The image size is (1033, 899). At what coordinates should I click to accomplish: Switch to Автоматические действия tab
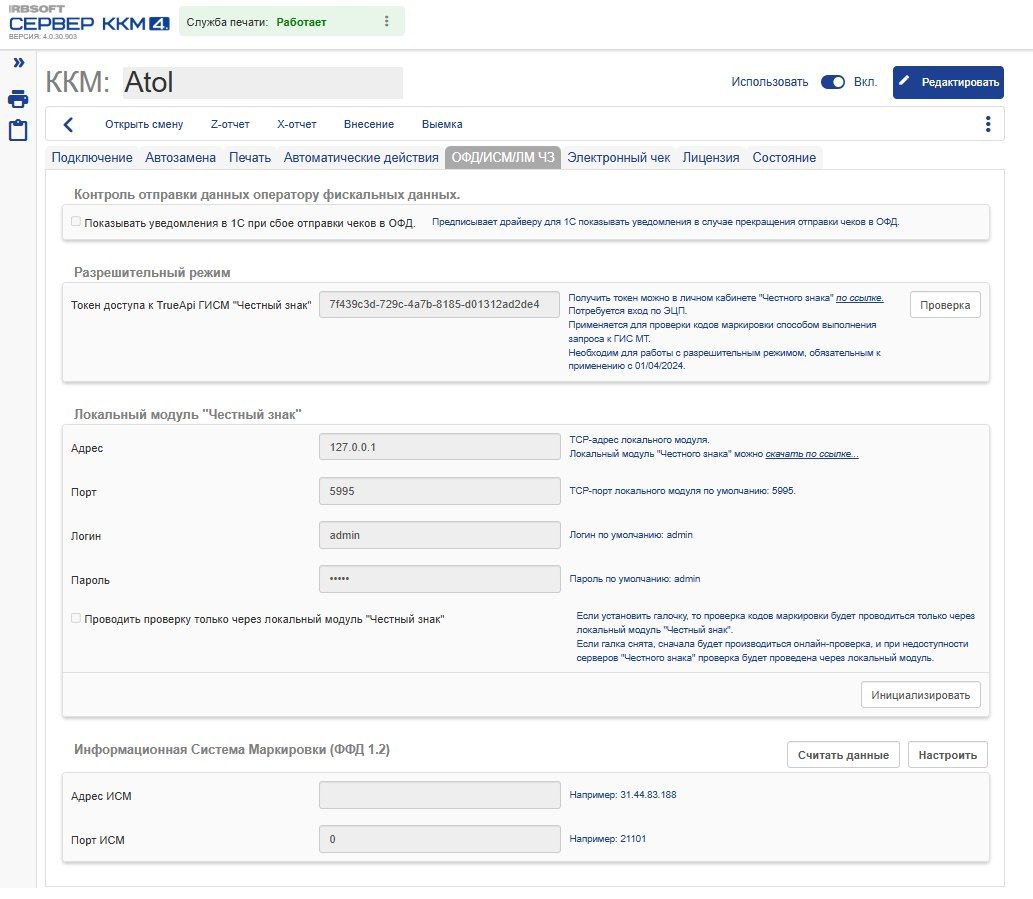coord(361,157)
